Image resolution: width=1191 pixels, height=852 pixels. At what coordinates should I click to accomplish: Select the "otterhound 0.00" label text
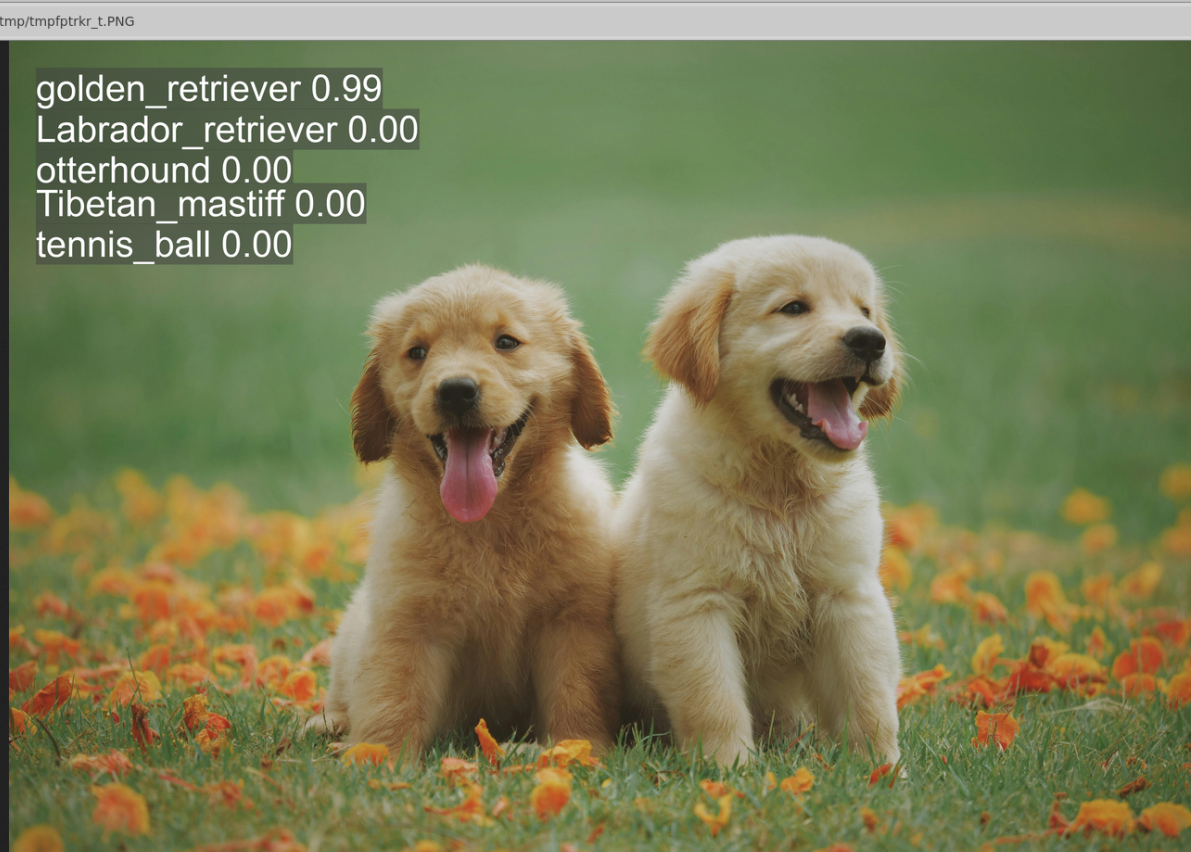(164, 169)
